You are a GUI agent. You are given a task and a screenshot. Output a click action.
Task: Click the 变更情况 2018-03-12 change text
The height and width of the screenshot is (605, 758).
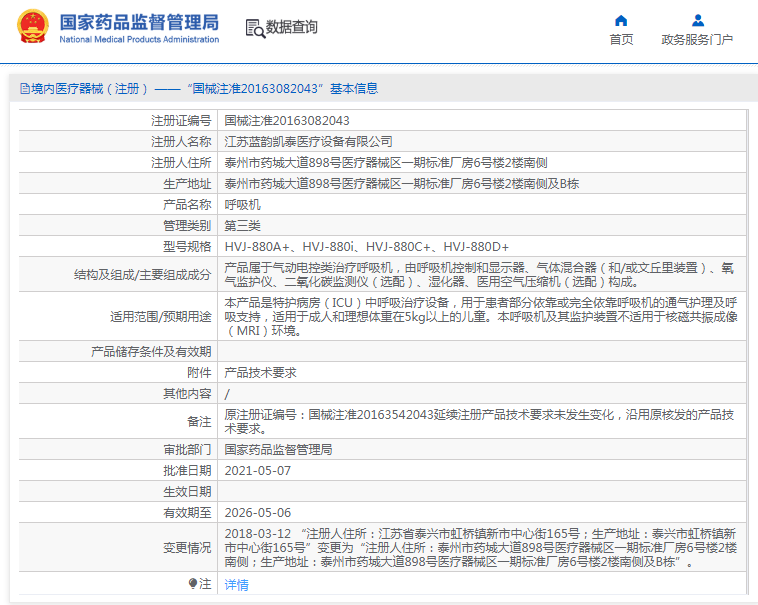pyautogui.click(x=481, y=547)
